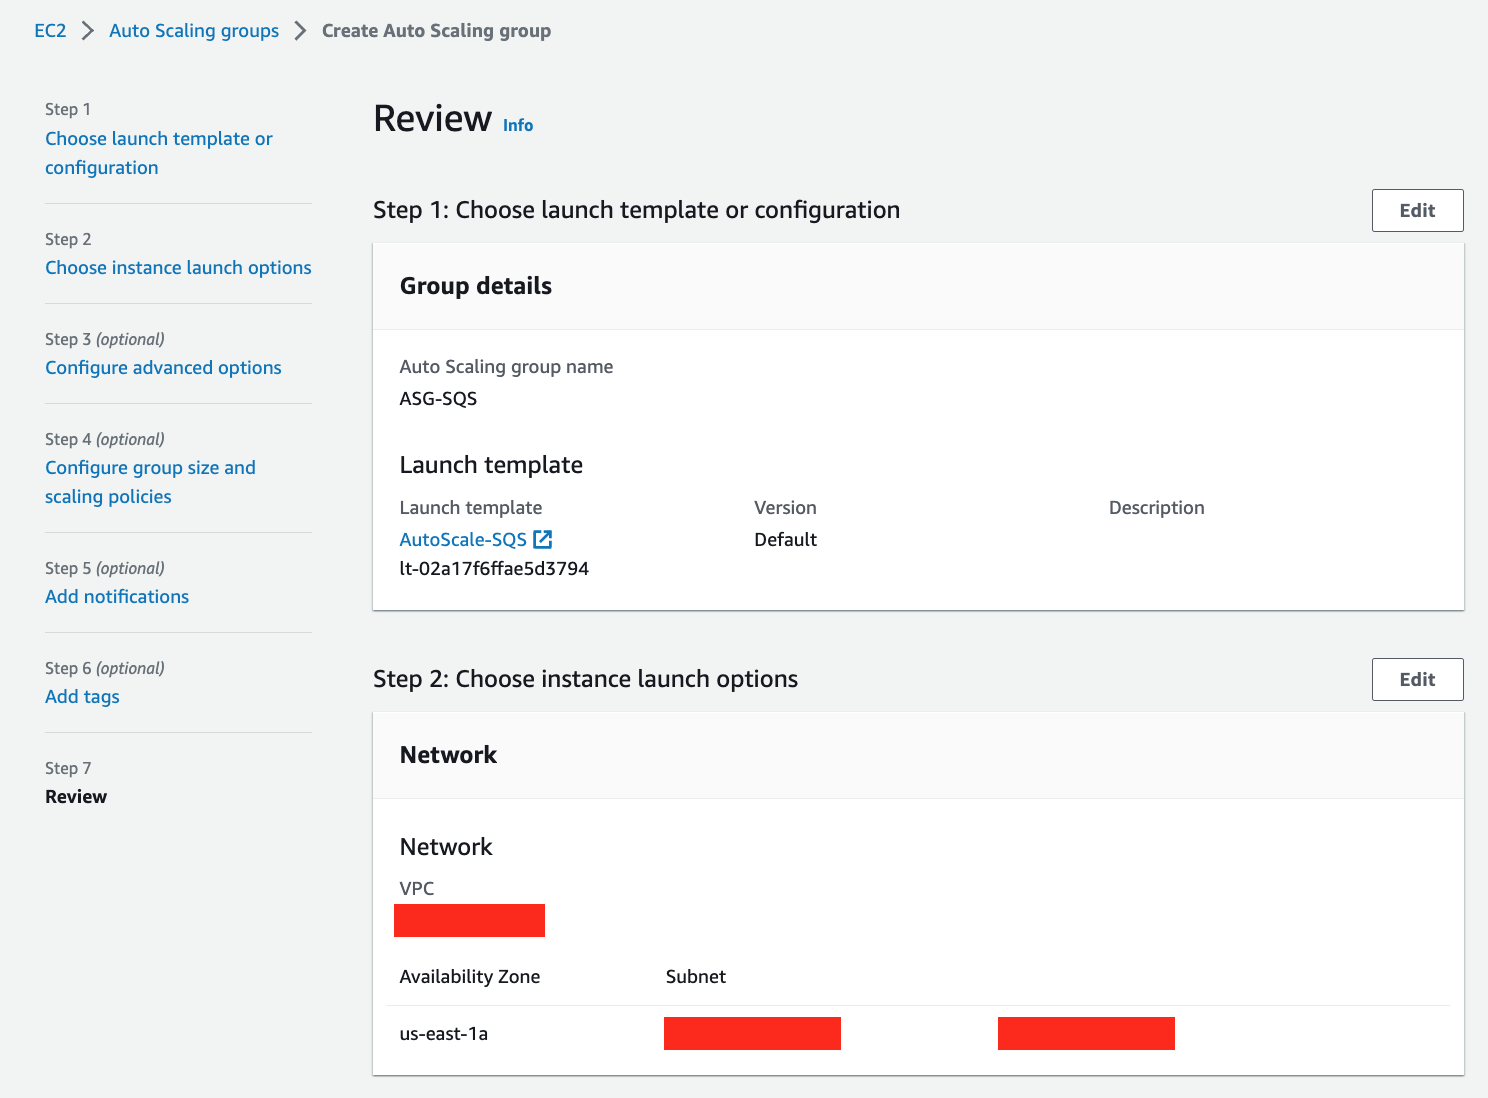
Task: Go to Configure advanced options step
Action: tap(163, 367)
